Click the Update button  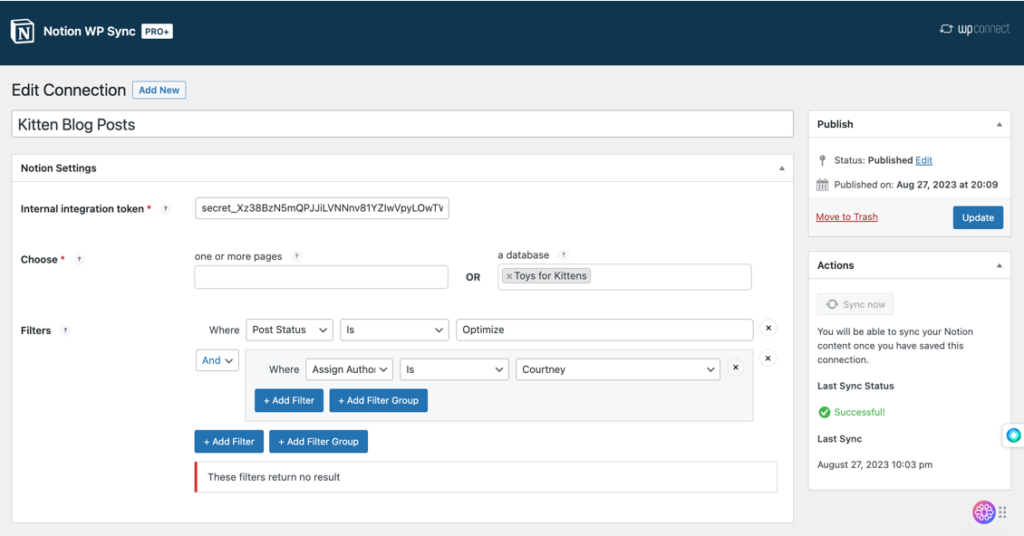977,217
